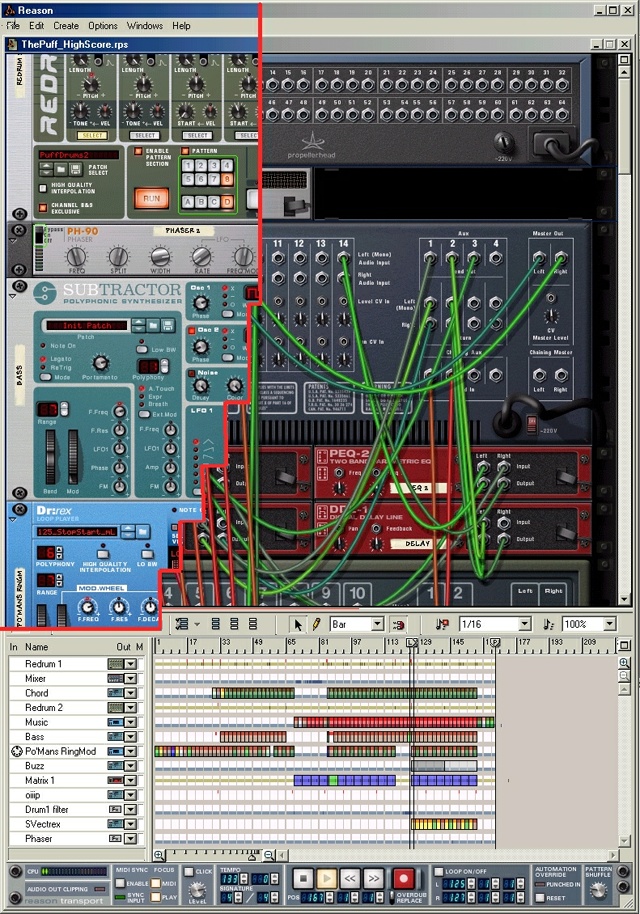The height and width of the screenshot is (914, 640).
Task: Open the 100% quantize strength dropdown
Action: (610, 624)
